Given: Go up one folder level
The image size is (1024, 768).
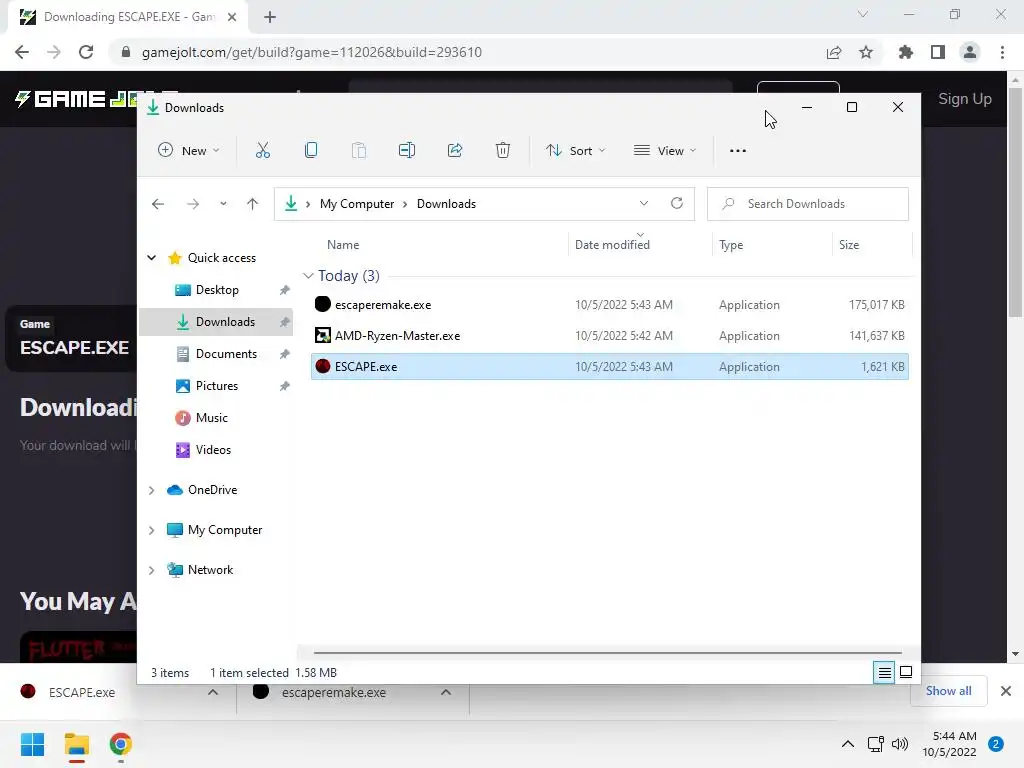Looking at the screenshot, I should click(252, 204).
